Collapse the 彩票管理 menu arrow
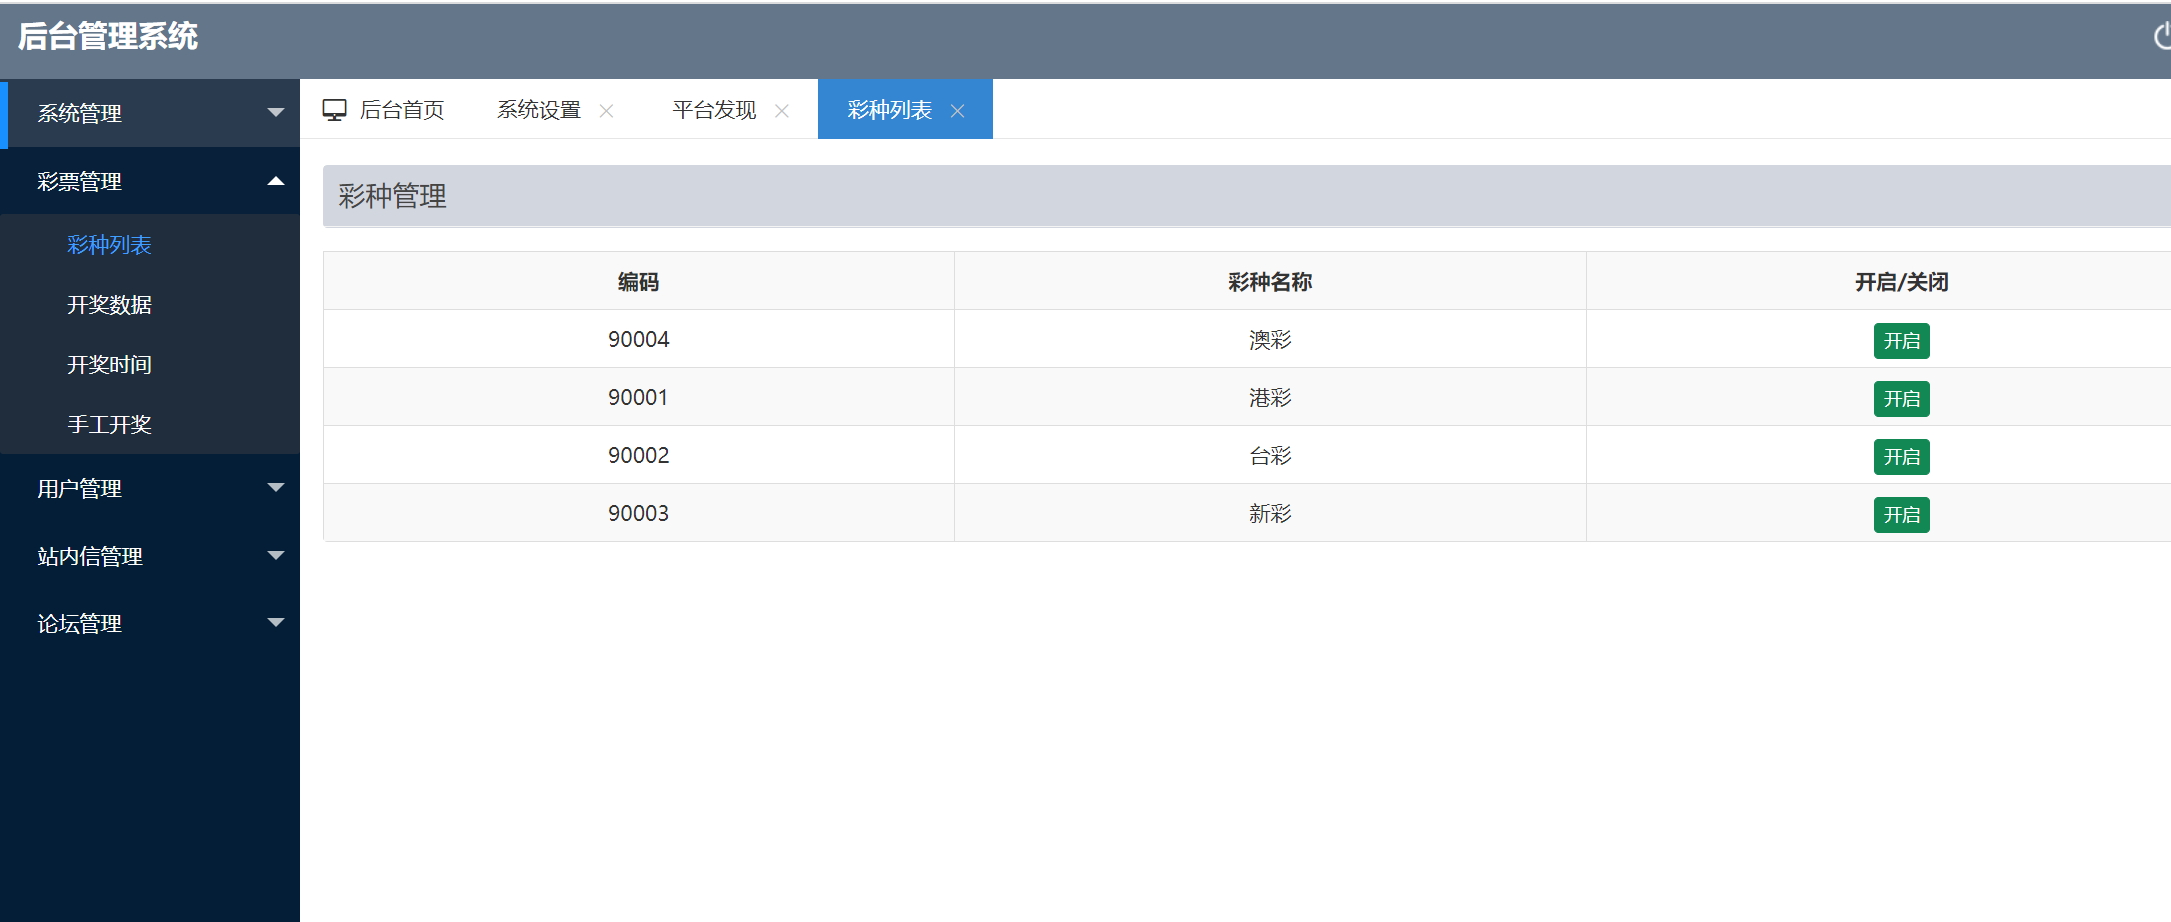 click(276, 181)
